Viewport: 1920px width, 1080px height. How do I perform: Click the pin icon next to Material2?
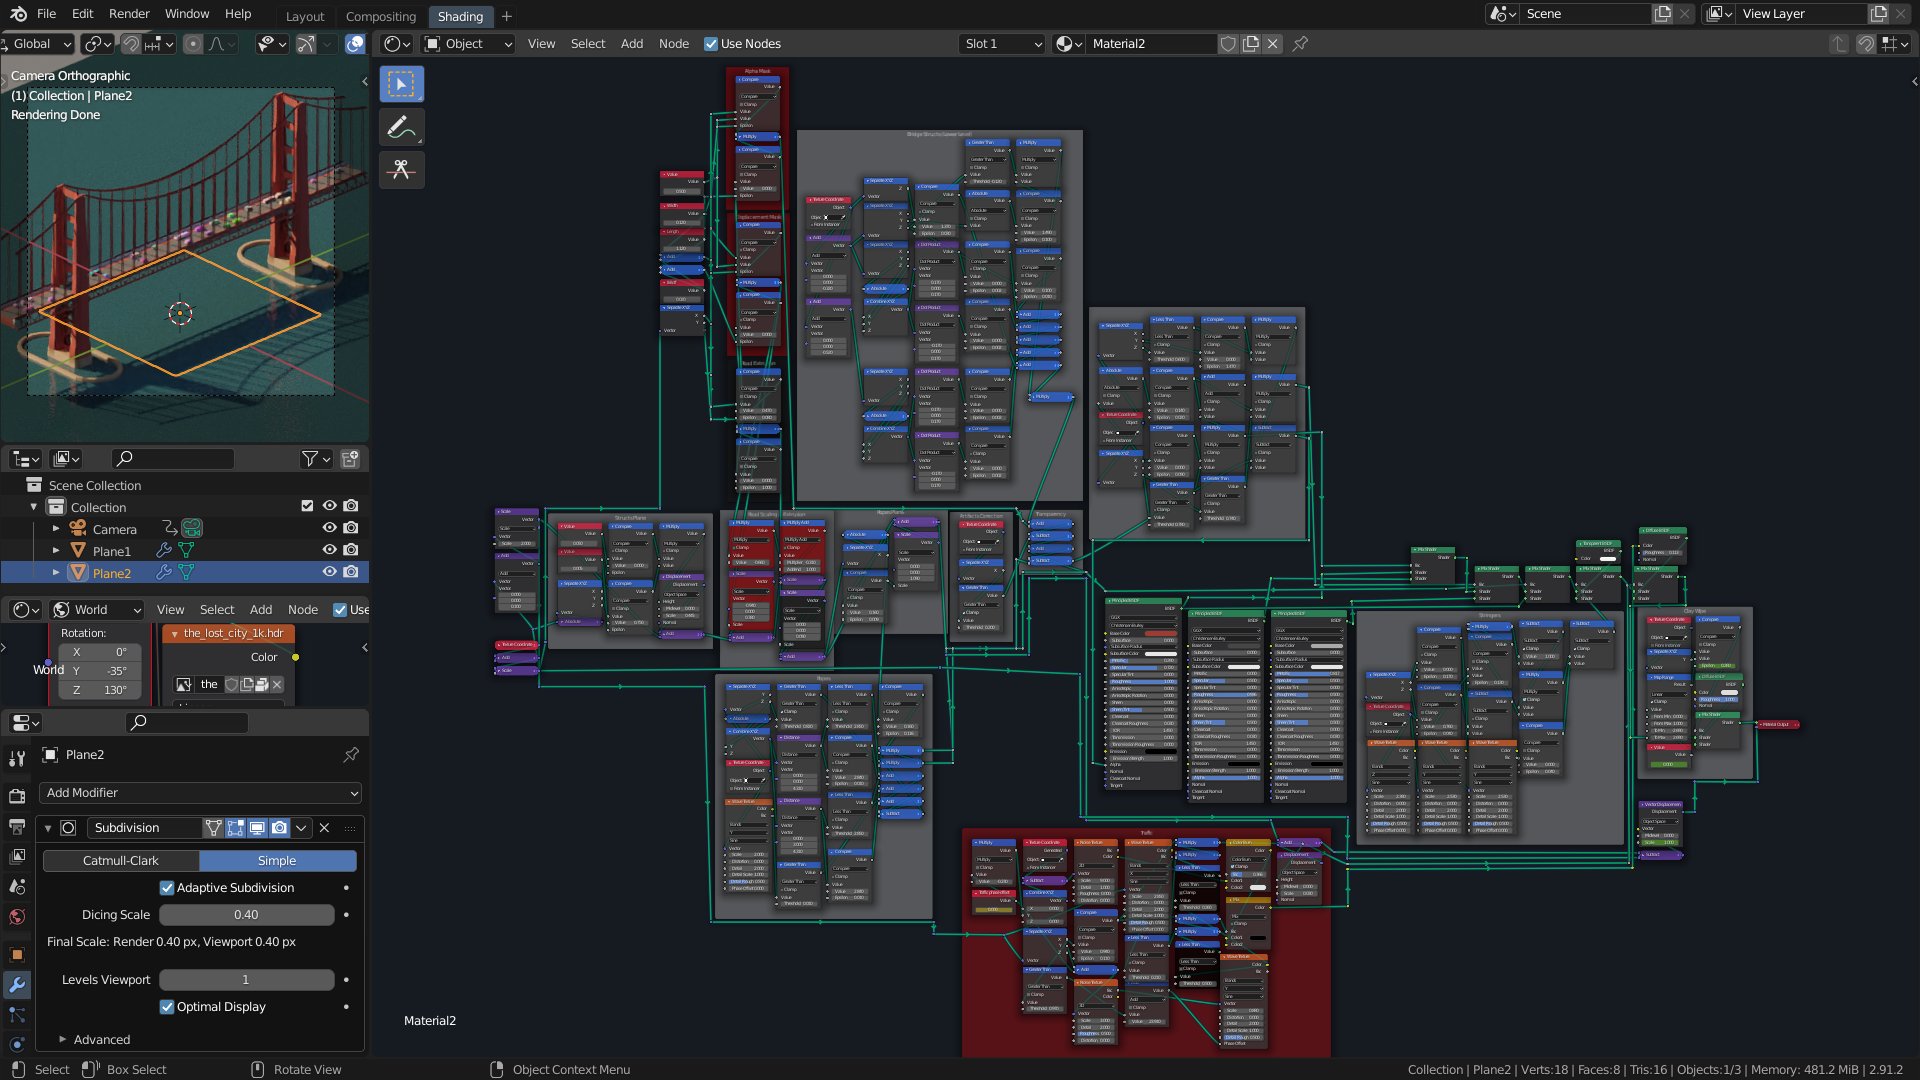coord(1300,44)
